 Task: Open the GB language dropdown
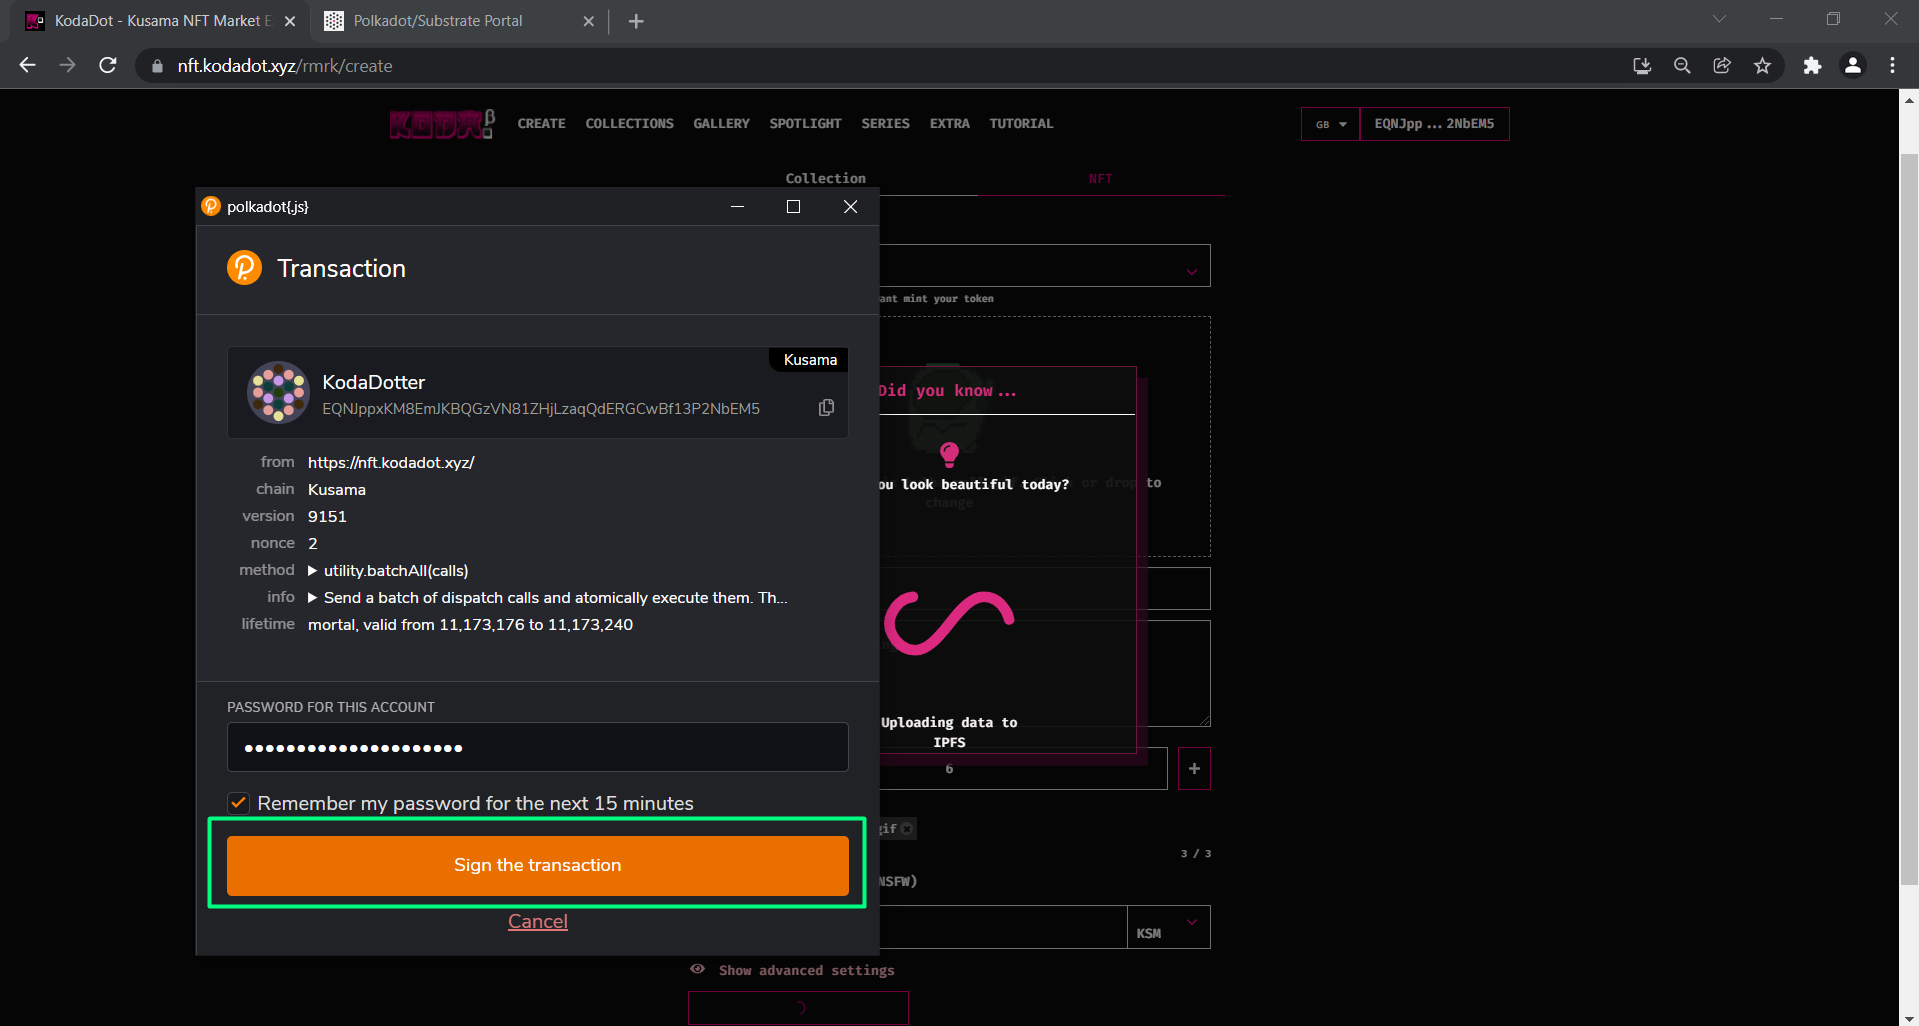tap(1330, 124)
